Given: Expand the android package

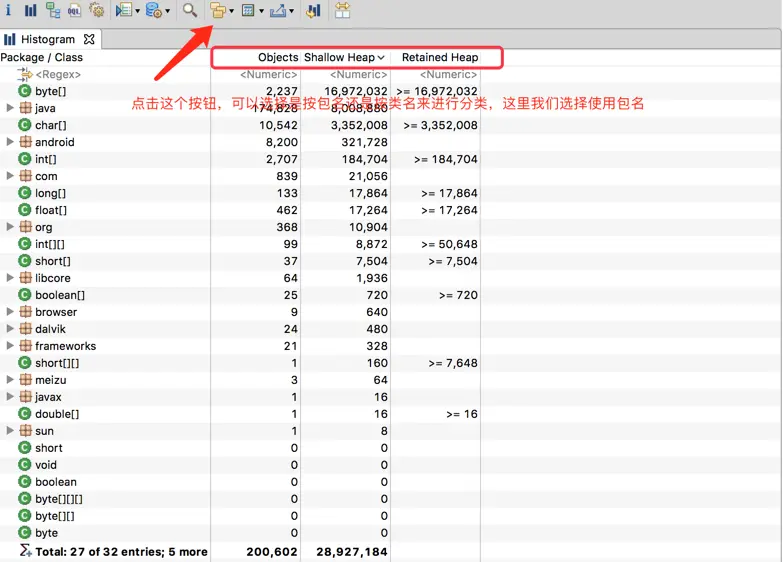Looking at the screenshot, I should point(9,142).
